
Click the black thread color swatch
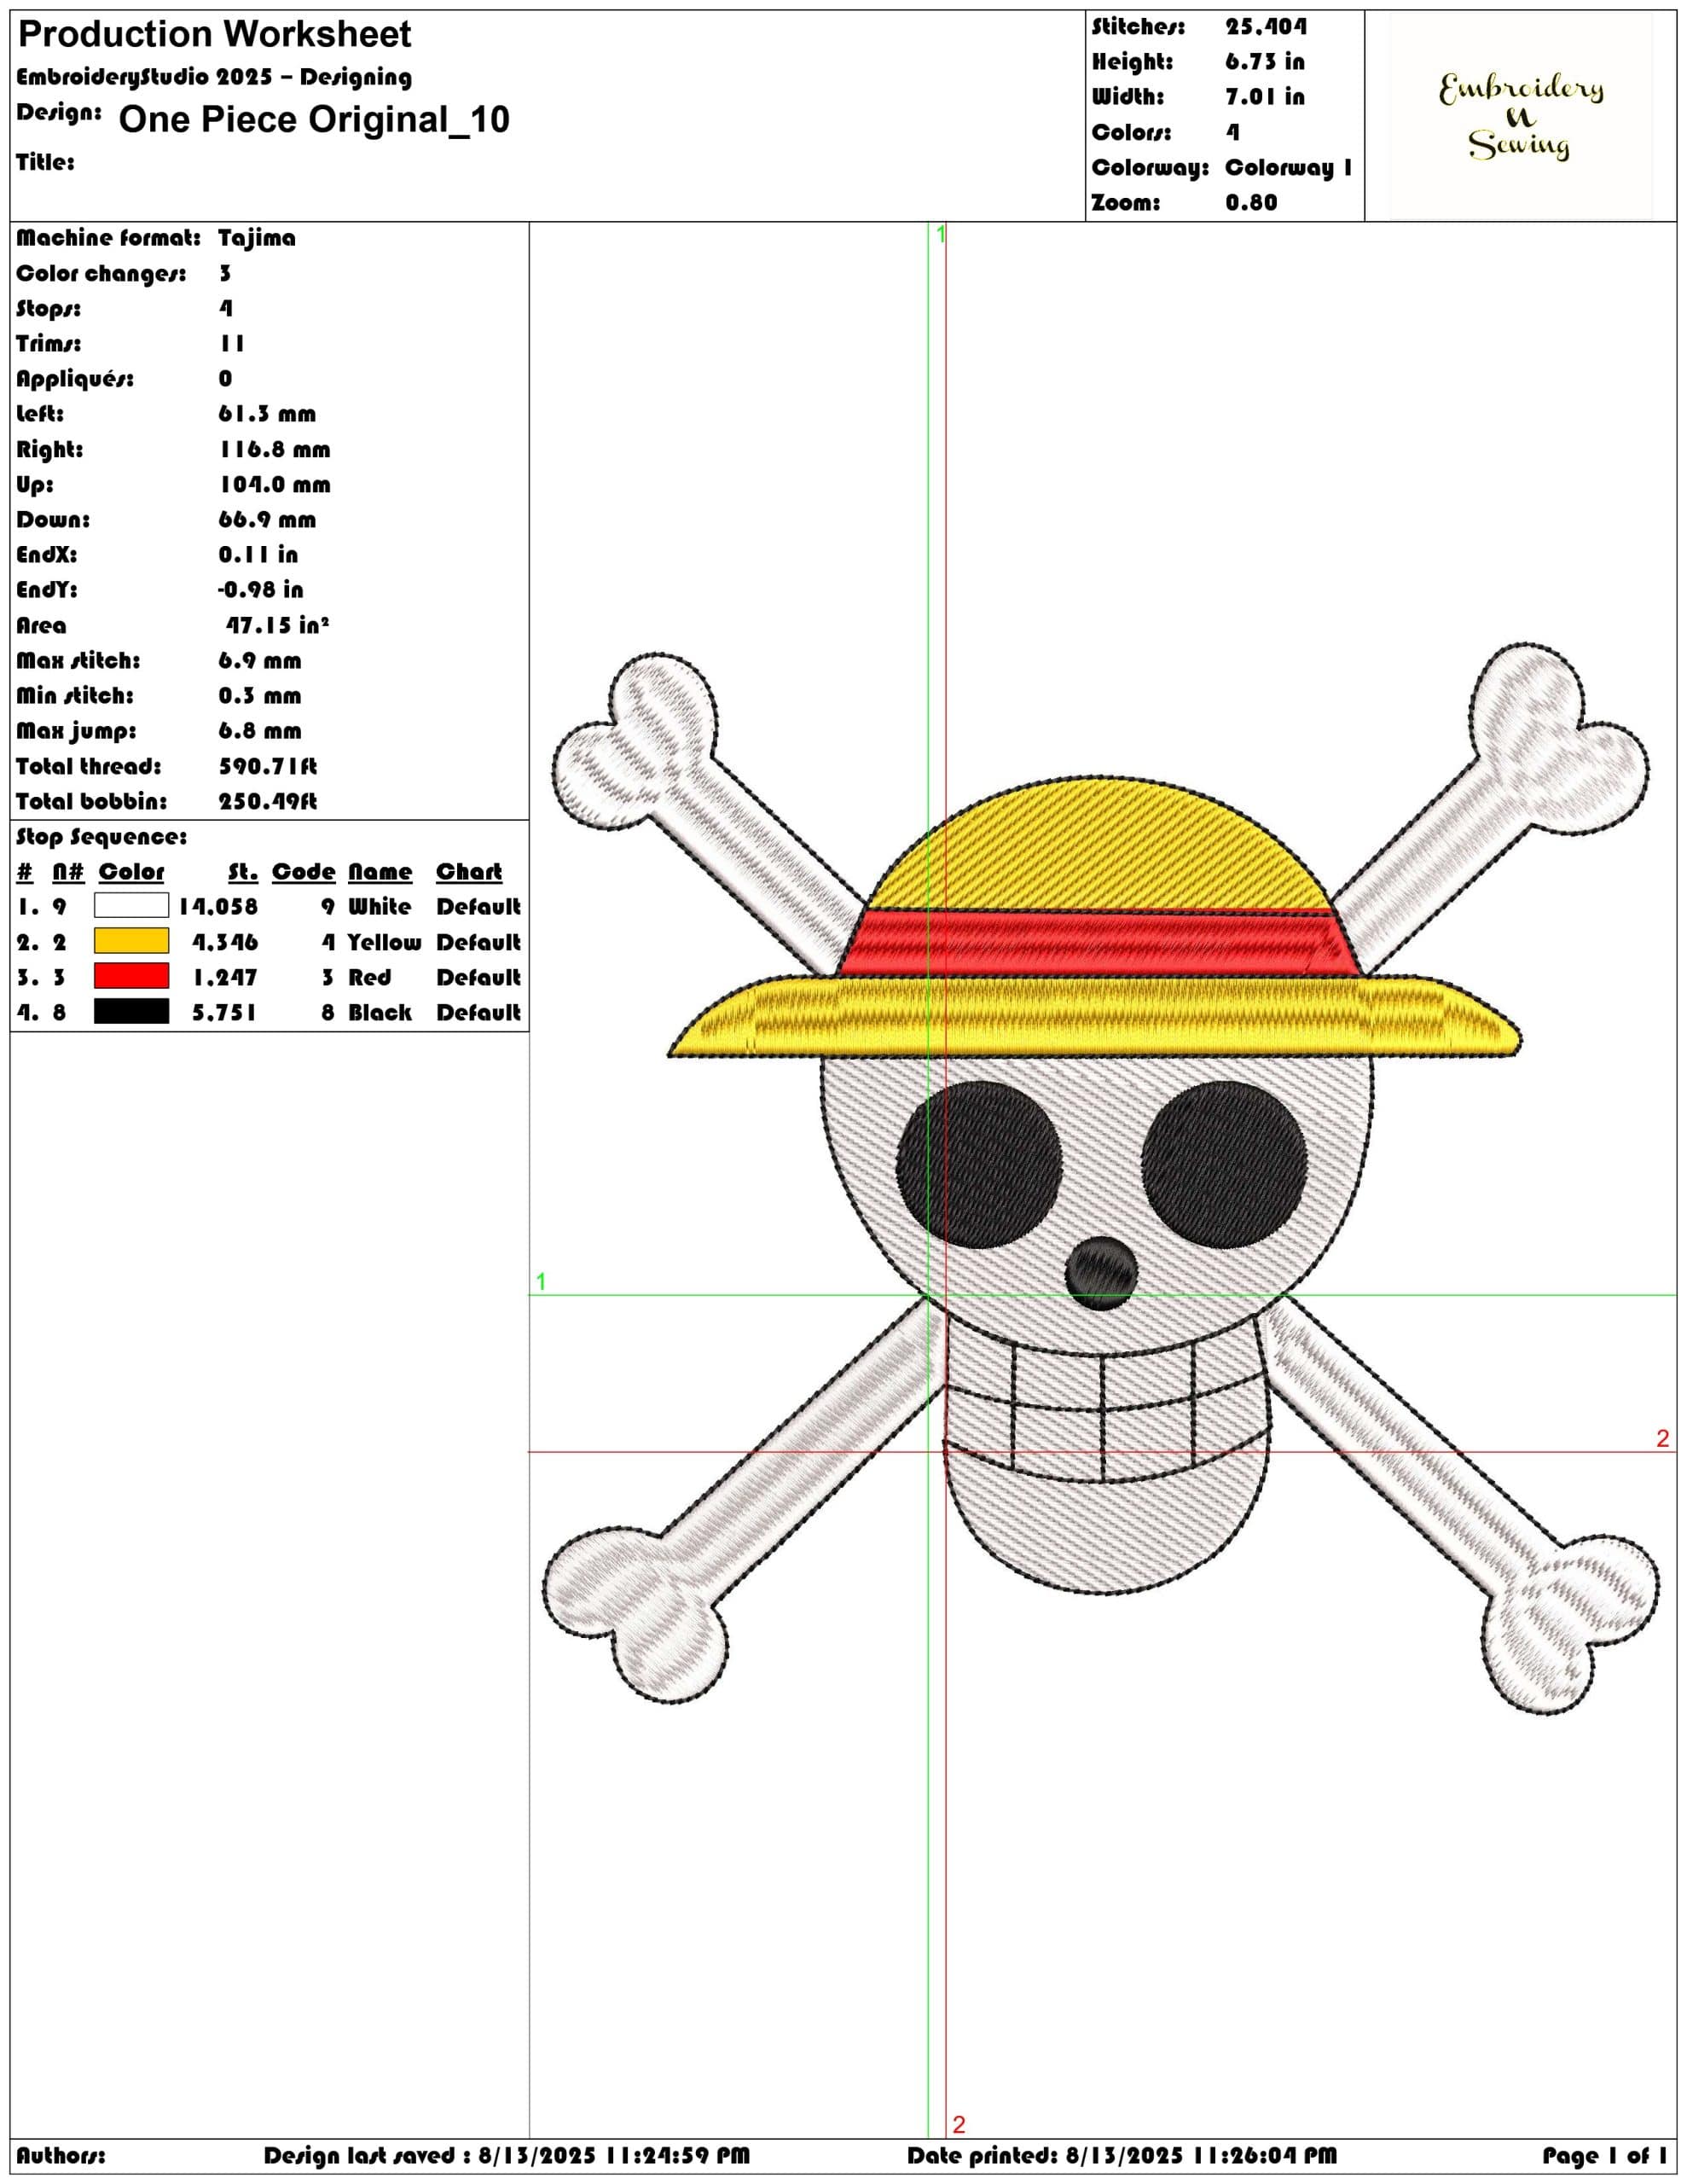tap(131, 1011)
